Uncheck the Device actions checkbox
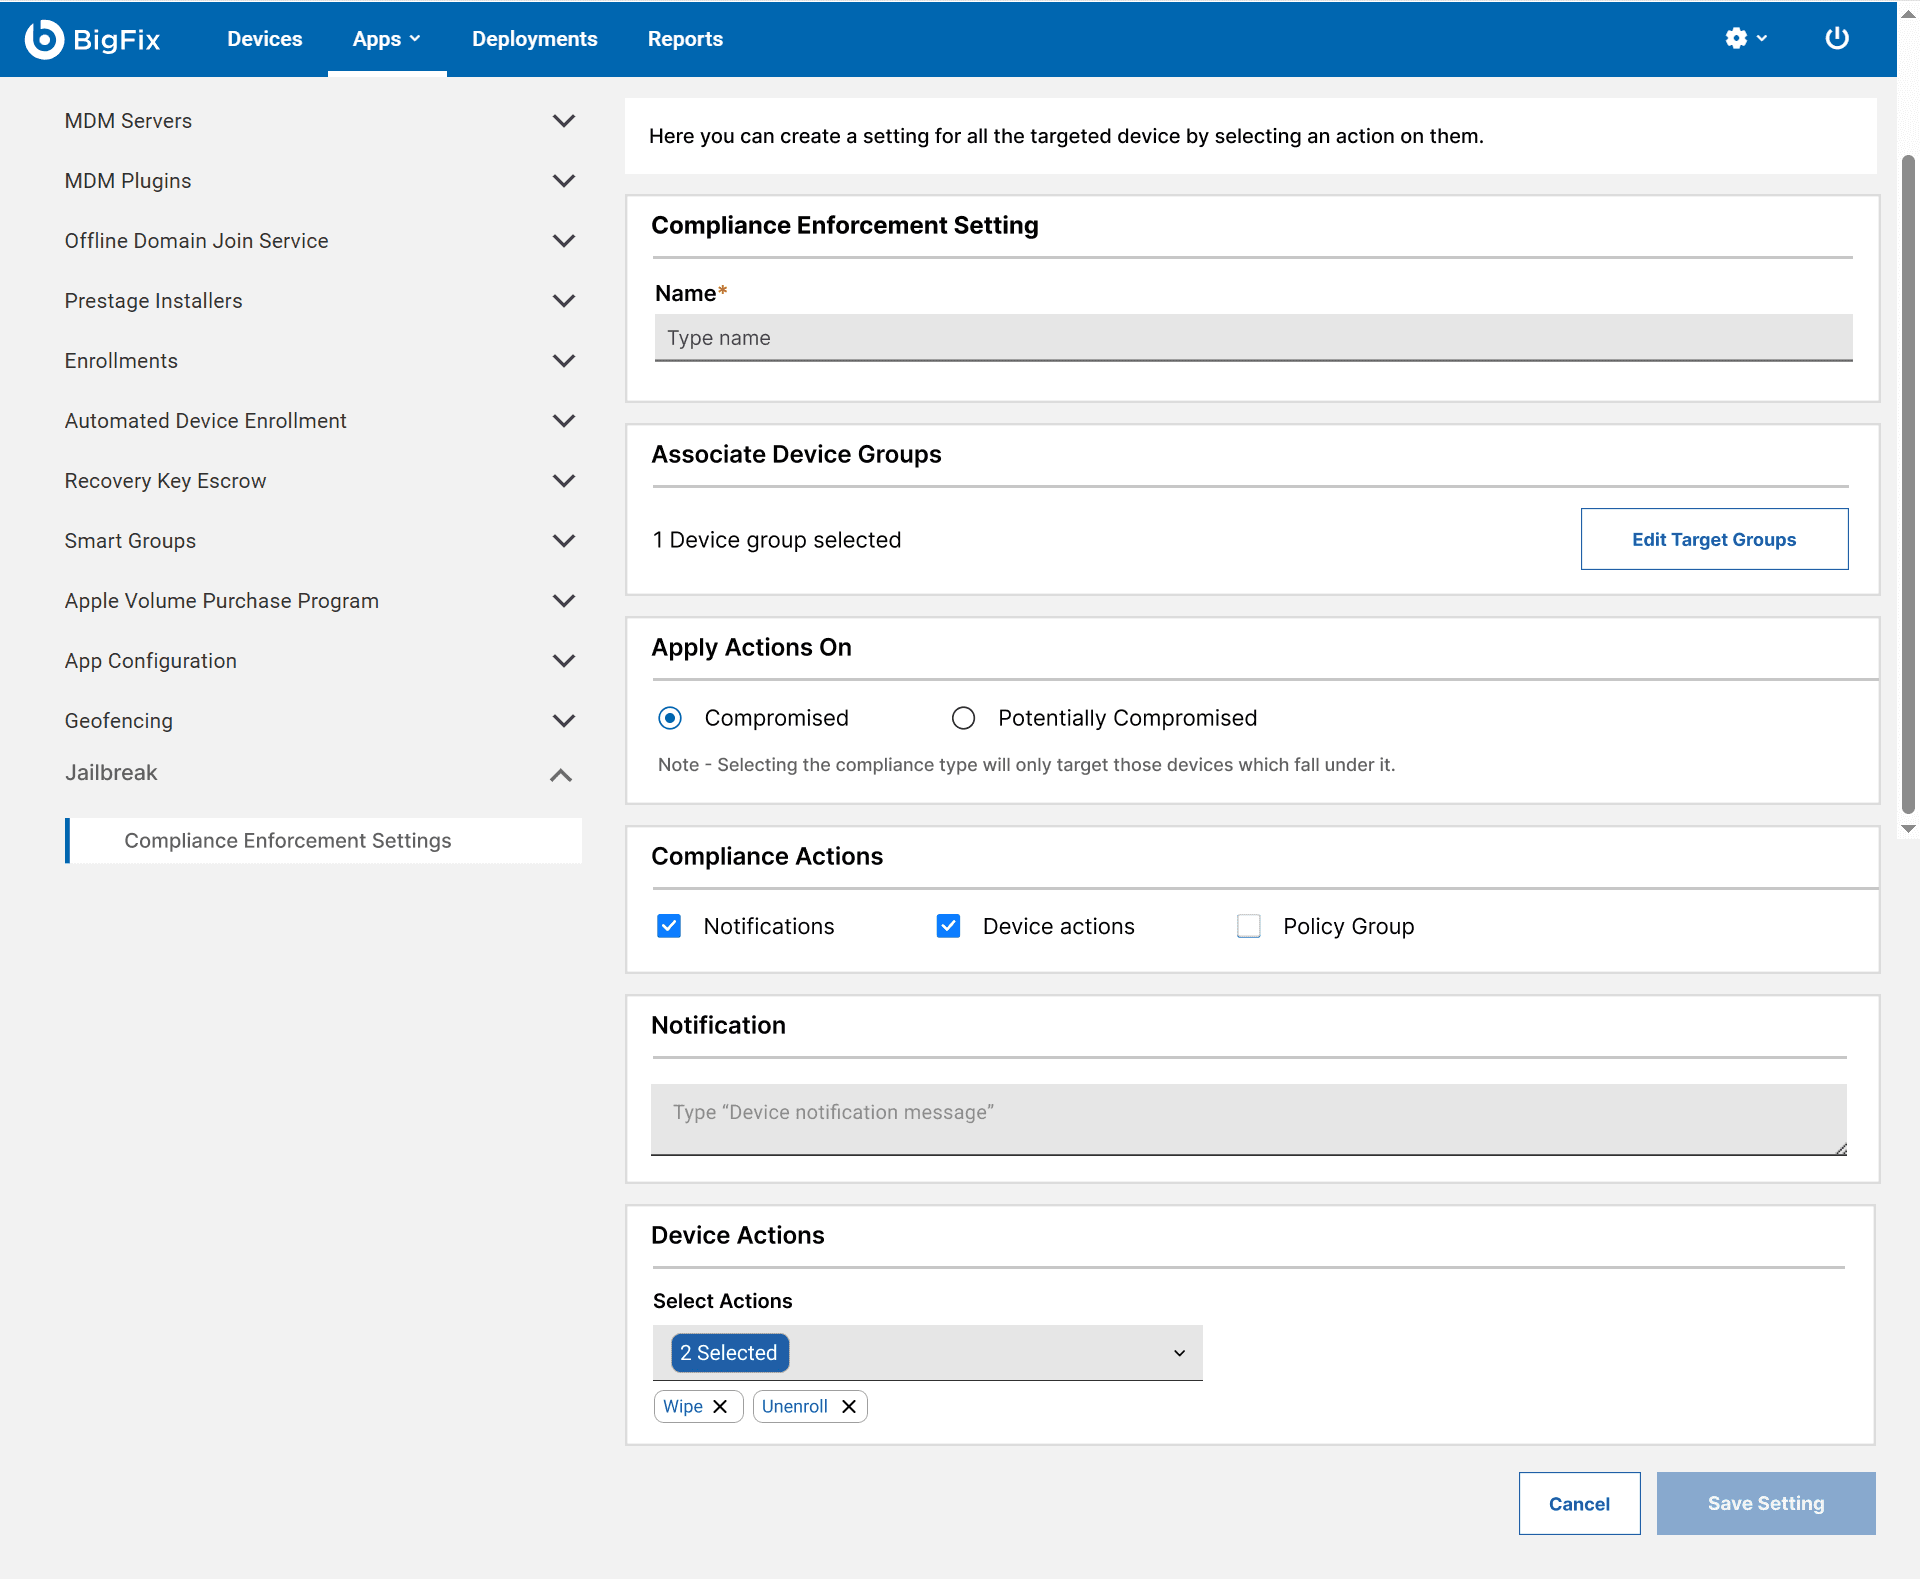Viewport: 1920px width, 1579px height. tap(948, 926)
